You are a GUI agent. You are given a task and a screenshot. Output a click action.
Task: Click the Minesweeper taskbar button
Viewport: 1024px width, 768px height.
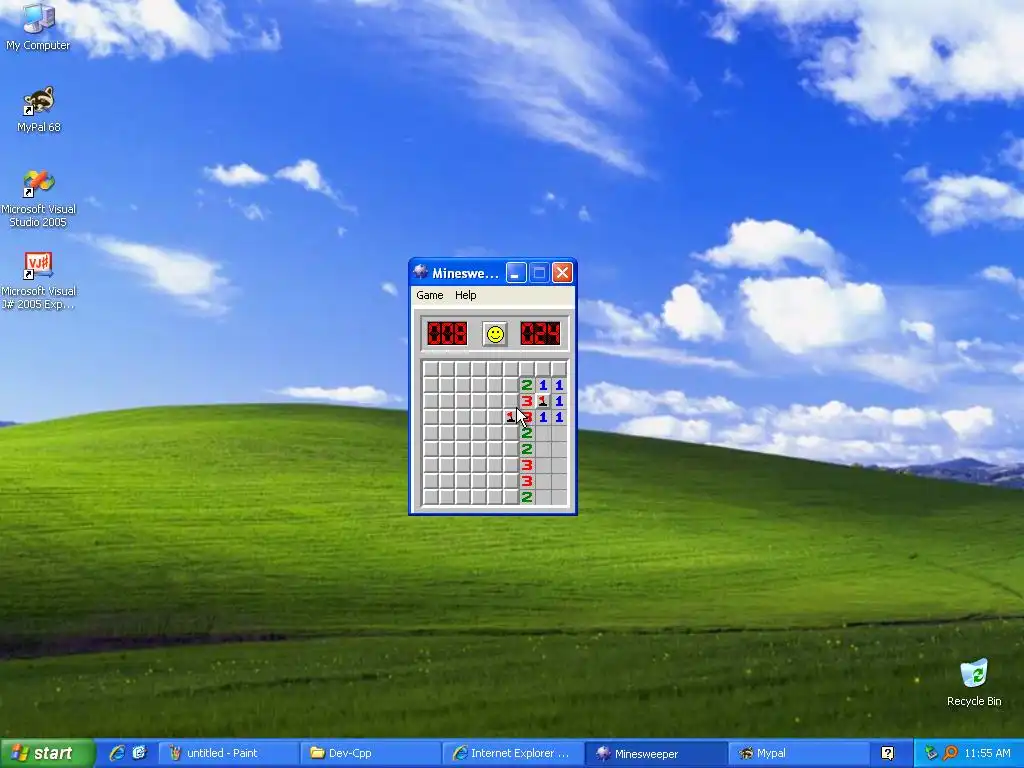656,753
